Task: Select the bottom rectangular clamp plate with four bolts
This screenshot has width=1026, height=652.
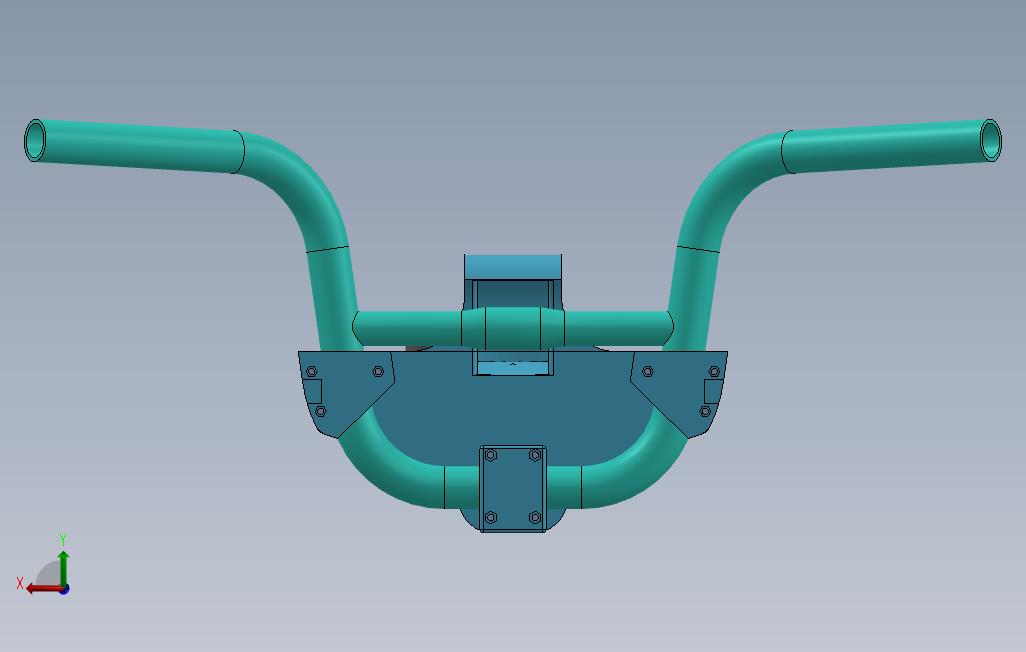Action: coord(513,489)
